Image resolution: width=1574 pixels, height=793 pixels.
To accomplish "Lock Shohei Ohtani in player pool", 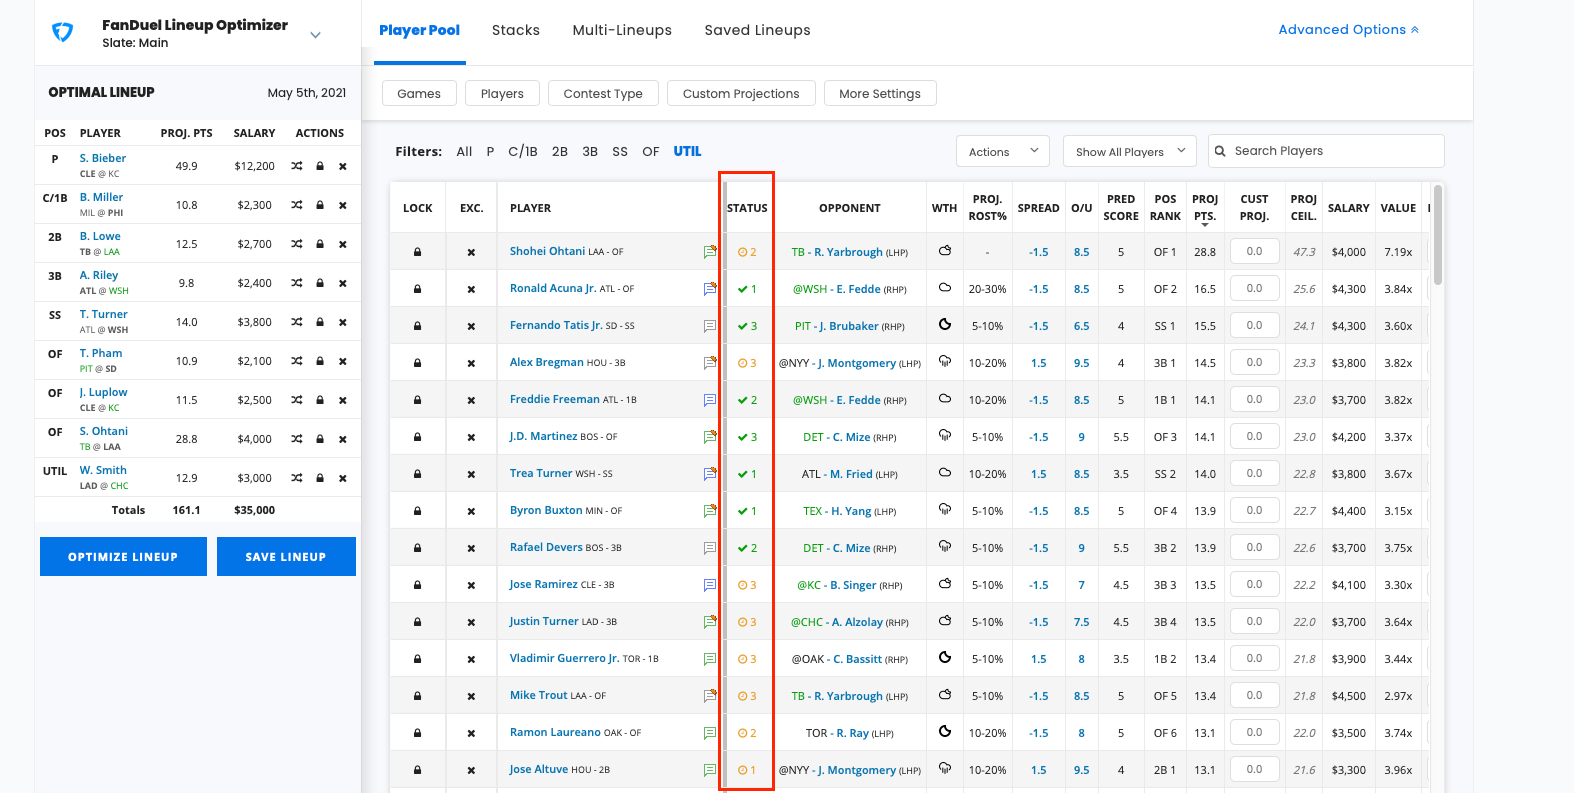I will pyautogui.click(x=417, y=252).
